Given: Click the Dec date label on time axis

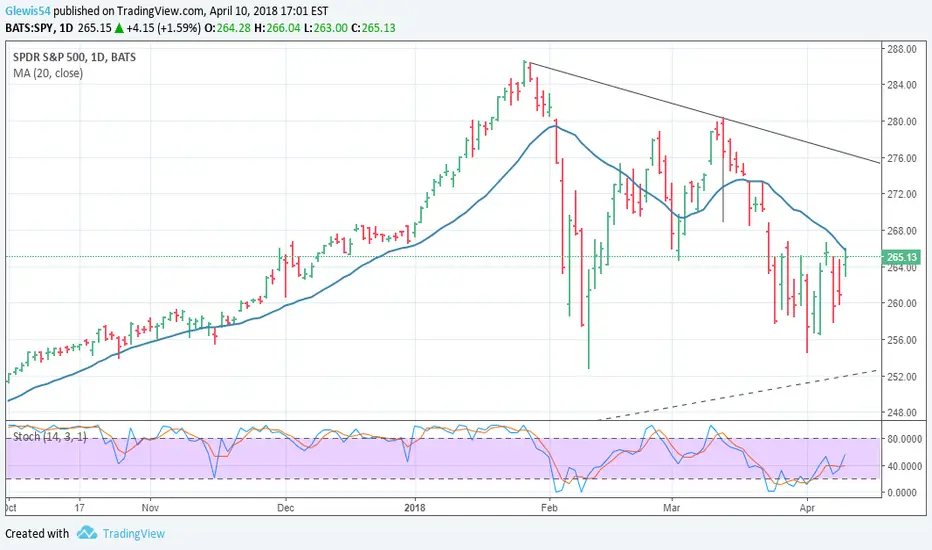Looking at the screenshot, I should click(286, 508).
